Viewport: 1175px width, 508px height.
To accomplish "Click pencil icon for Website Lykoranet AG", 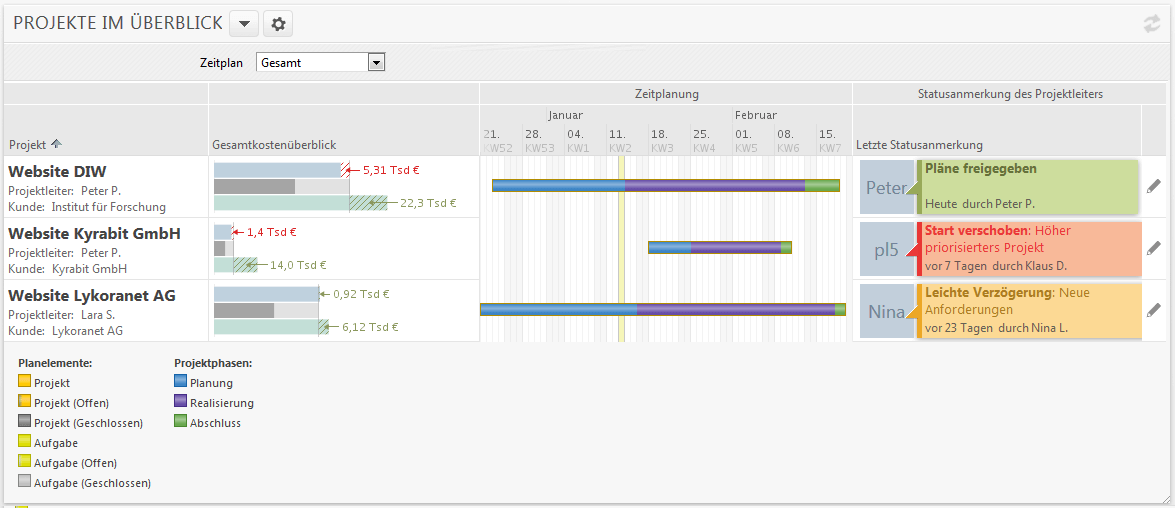I will click(x=1154, y=311).
